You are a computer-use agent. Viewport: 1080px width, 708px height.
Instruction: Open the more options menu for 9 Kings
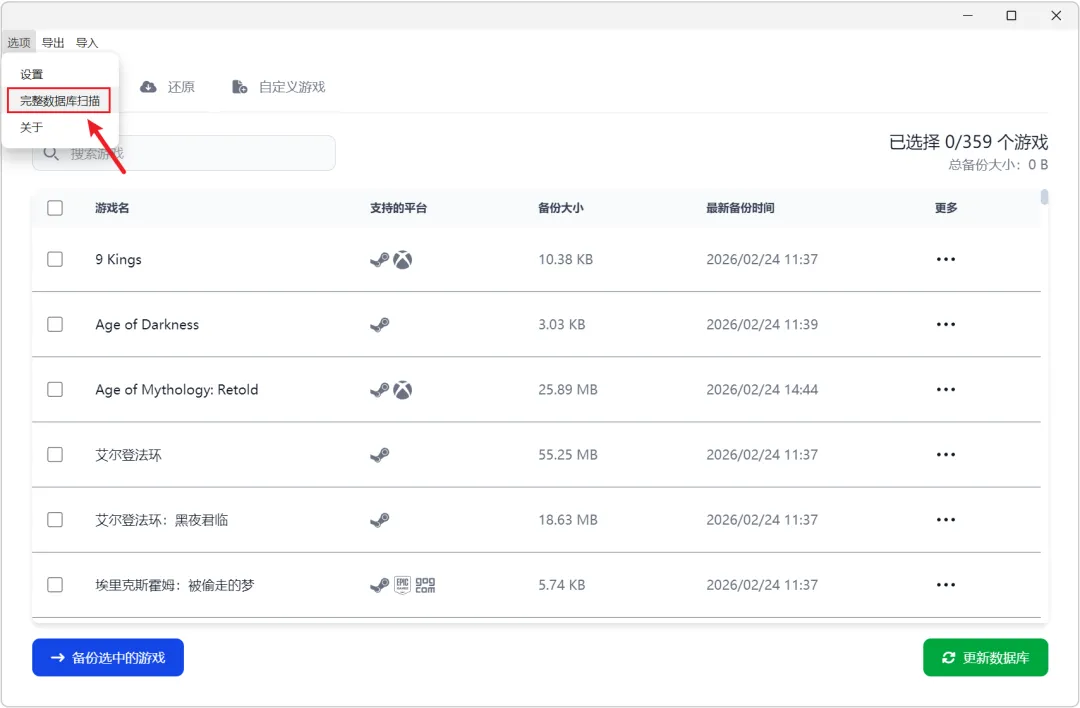pos(945,260)
